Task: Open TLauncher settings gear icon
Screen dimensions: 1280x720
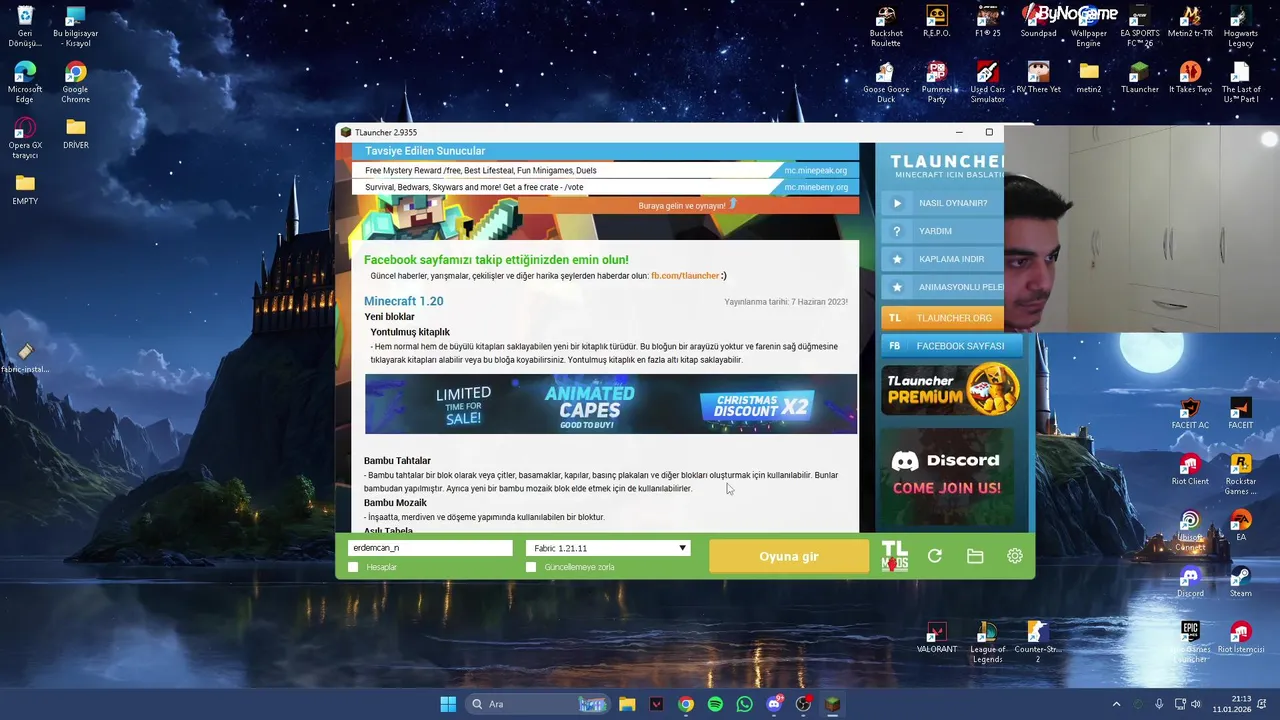Action: pos(1015,556)
